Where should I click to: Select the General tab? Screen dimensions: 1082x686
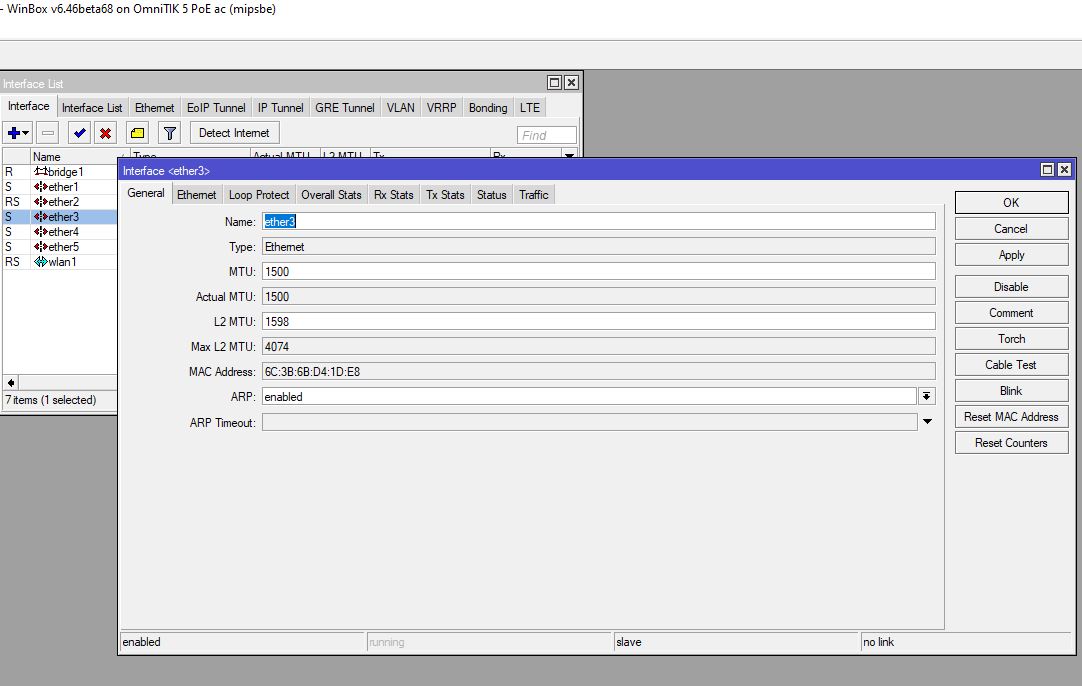(x=146, y=194)
